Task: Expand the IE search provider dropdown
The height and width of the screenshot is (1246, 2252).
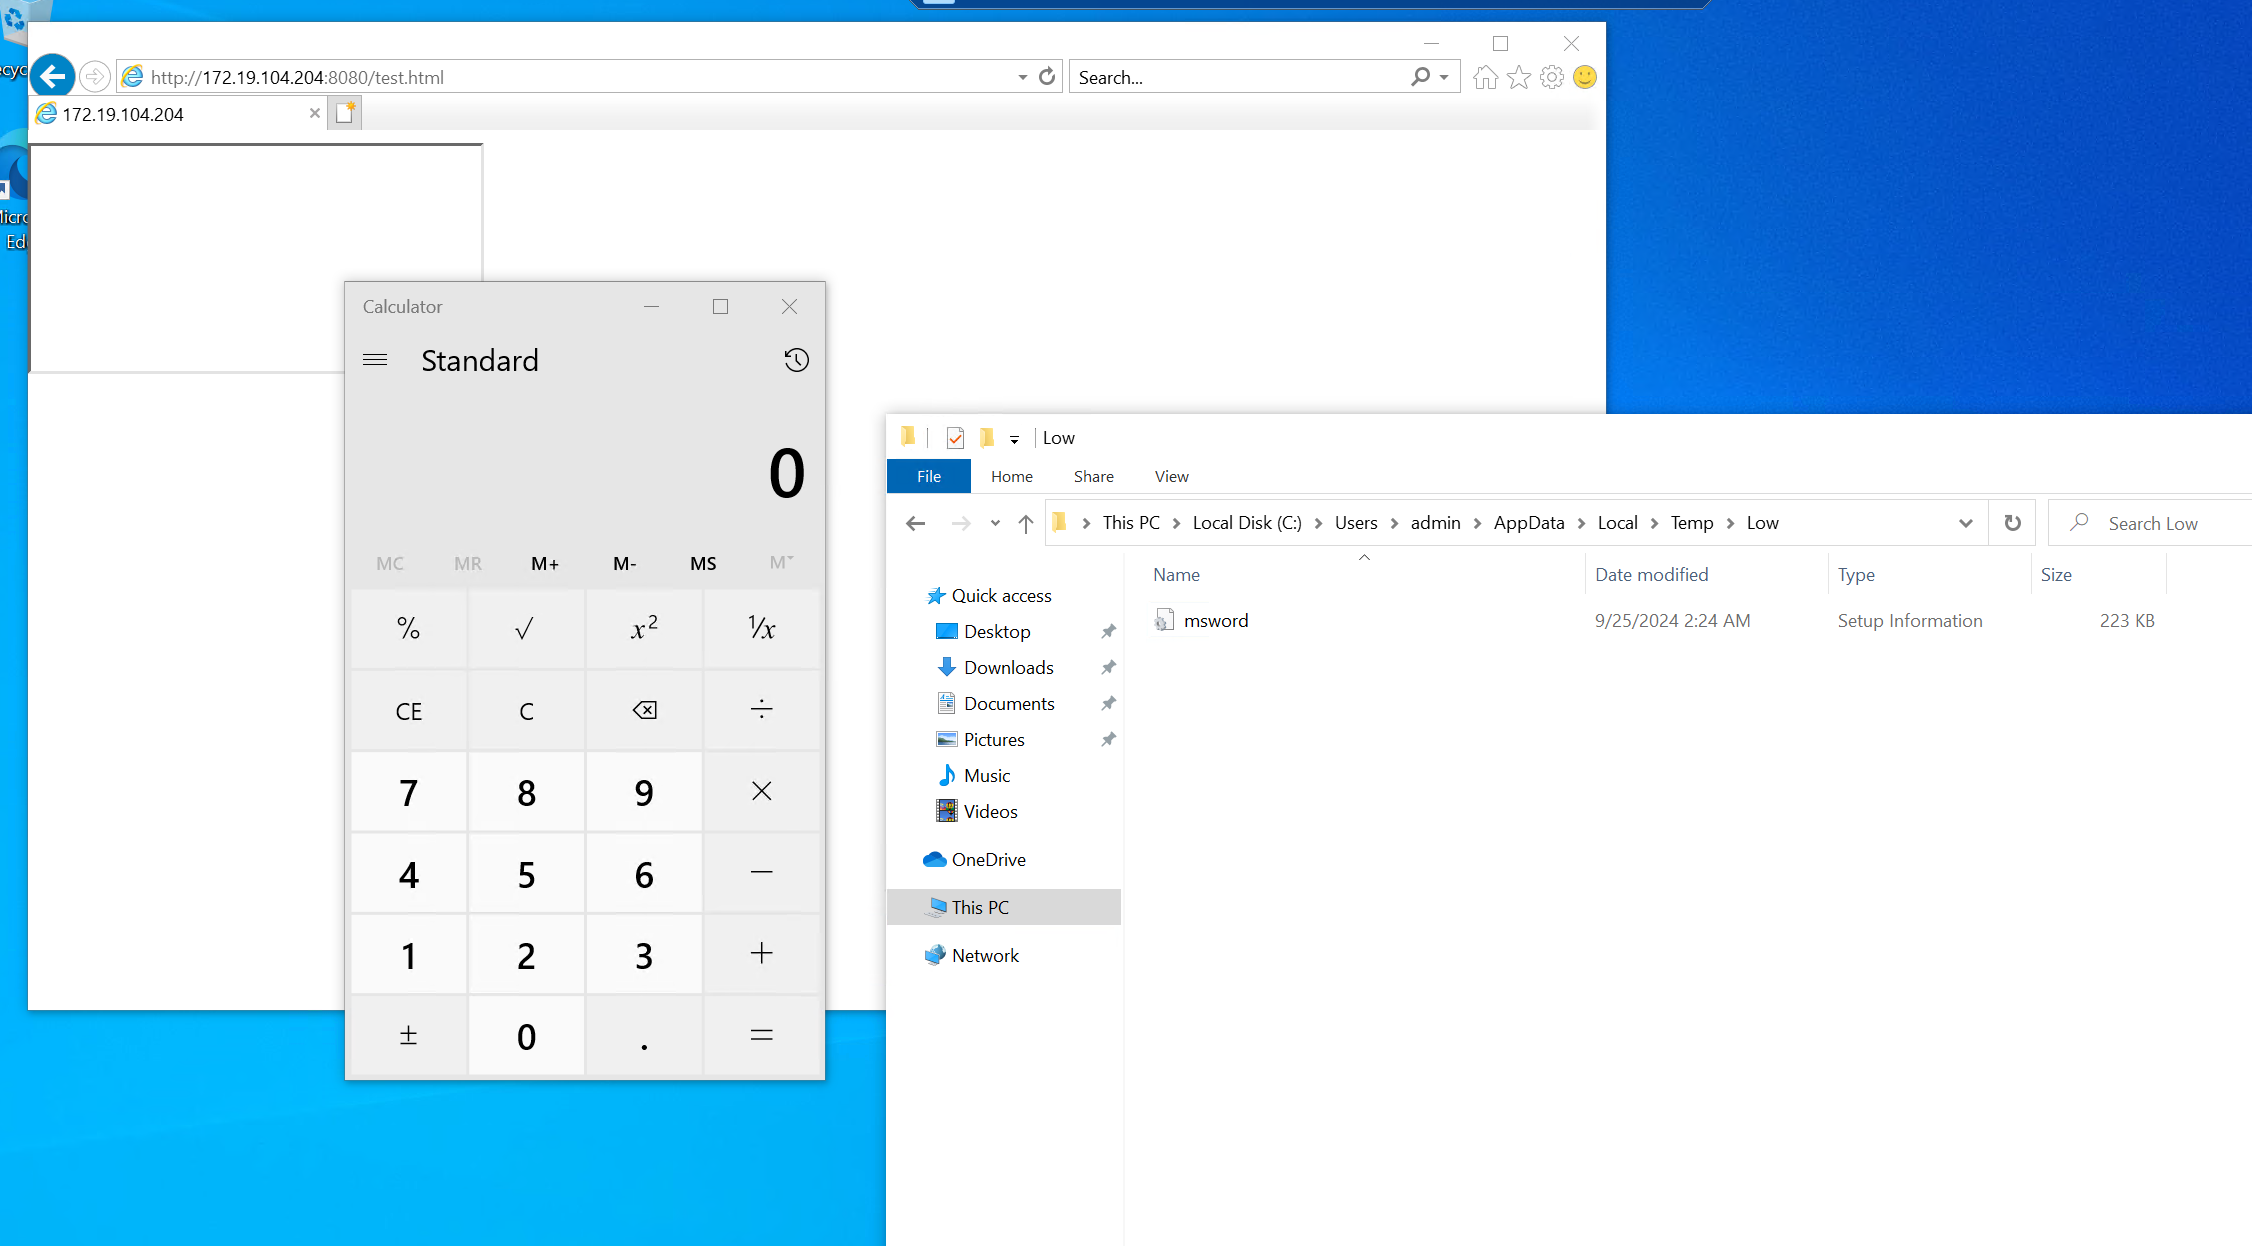Action: pos(1444,77)
